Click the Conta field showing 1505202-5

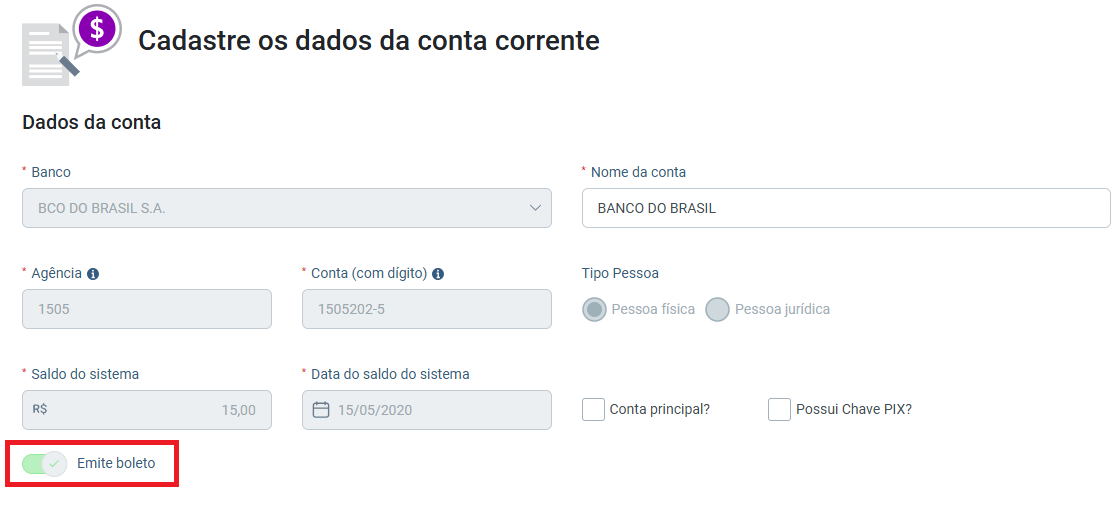(x=426, y=309)
